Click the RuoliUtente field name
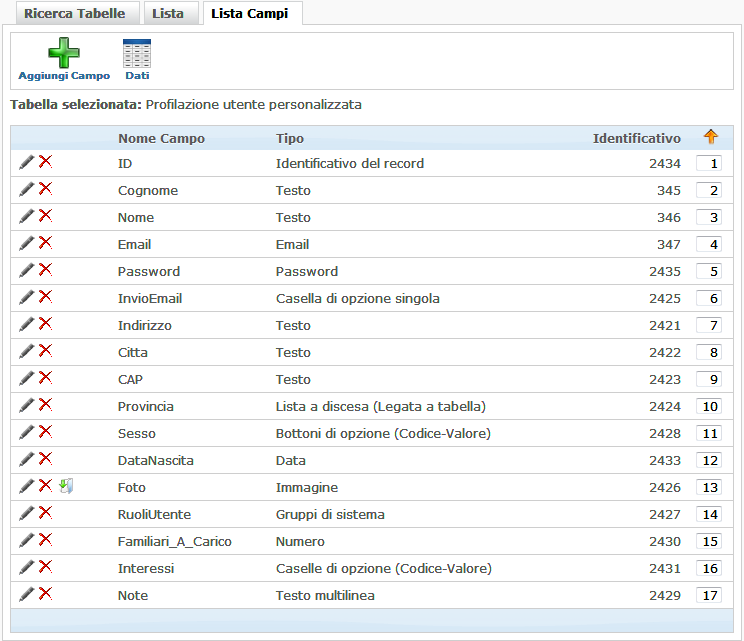 coord(154,515)
